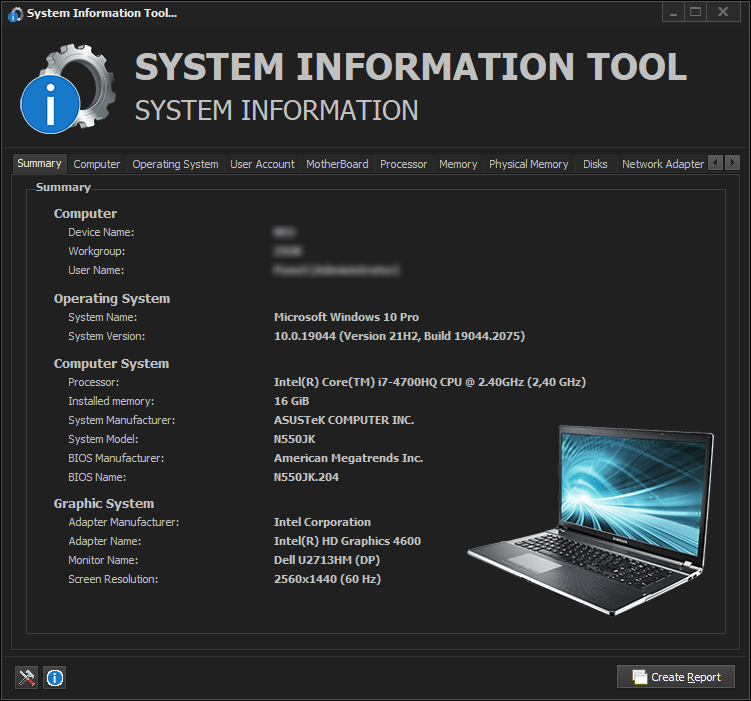The width and height of the screenshot is (751, 701).
Task: Click the BIOS Manufacturer label
Action: 116,458
